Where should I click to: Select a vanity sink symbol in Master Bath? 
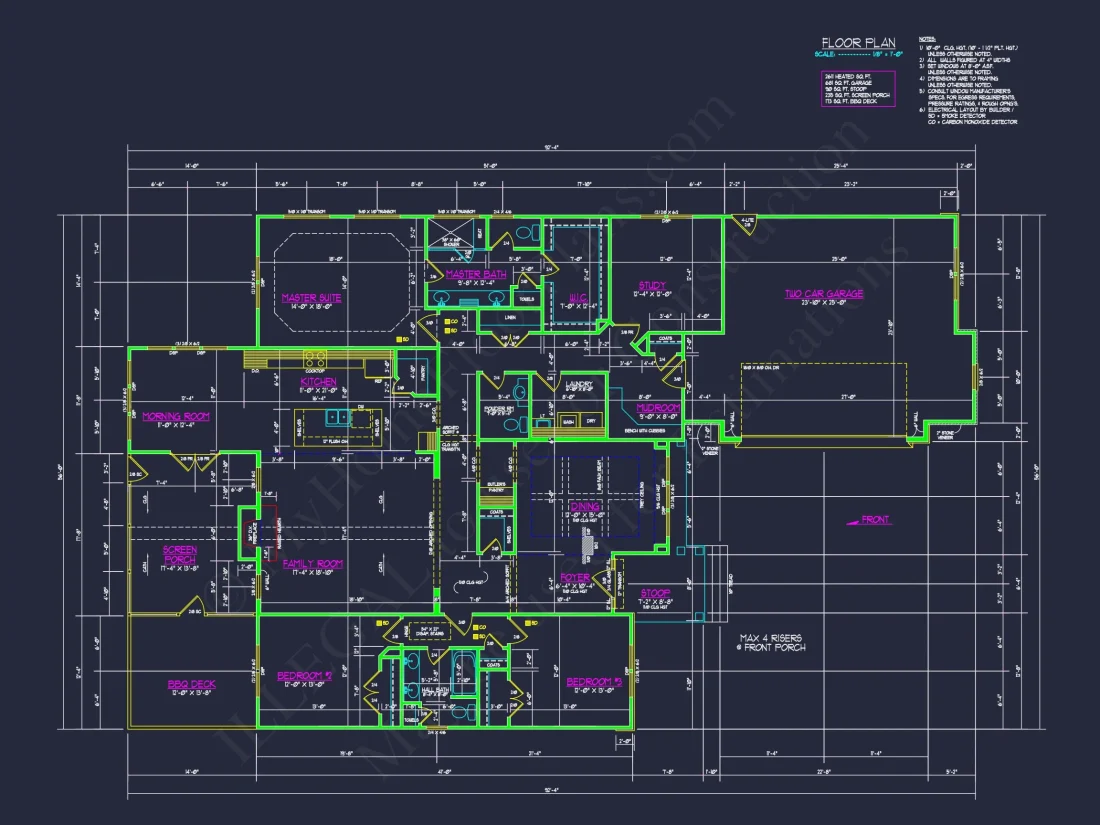tap(442, 298)
